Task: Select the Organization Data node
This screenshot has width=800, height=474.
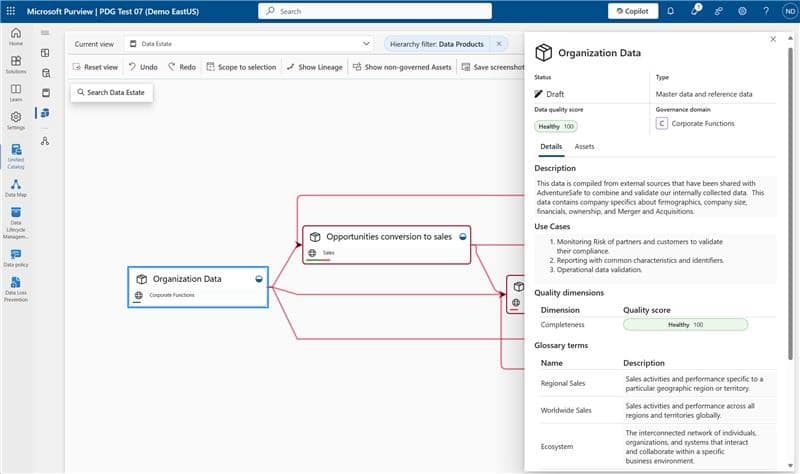Action: pos(198,287)
